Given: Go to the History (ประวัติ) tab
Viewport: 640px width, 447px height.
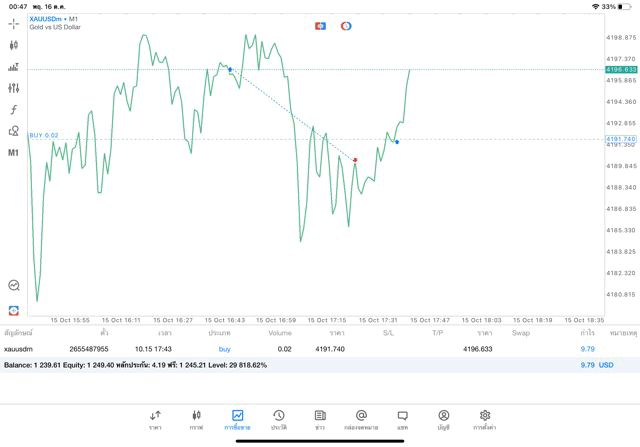Looking at the screenshot, I should coord(278,420).
